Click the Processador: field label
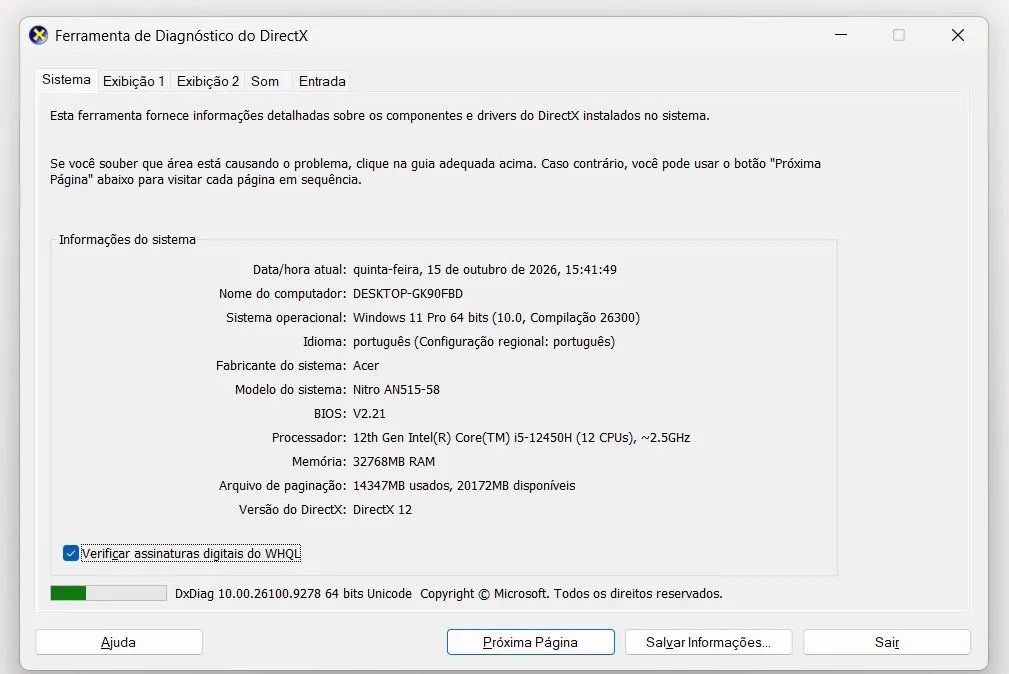 309,438
